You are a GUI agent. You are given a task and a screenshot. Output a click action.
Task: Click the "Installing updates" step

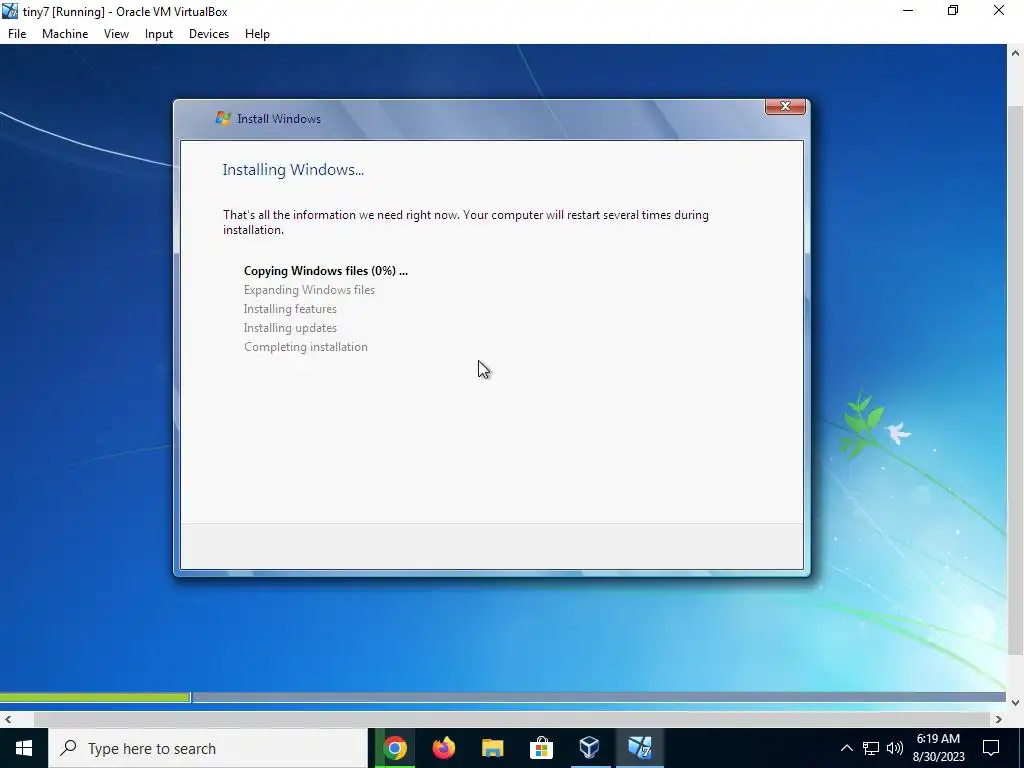291,328
